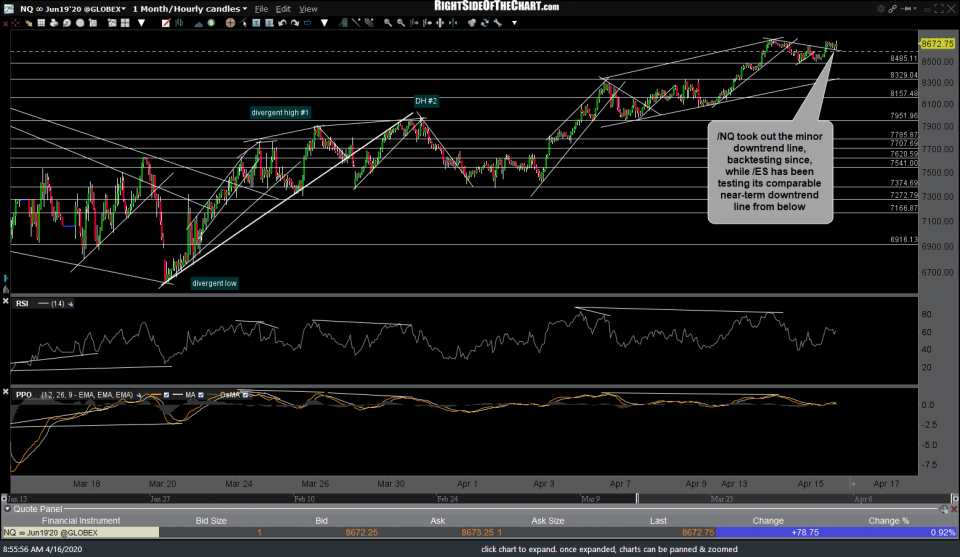Click the bar chart type icon
Screen dimensions: 960x557
179,23
